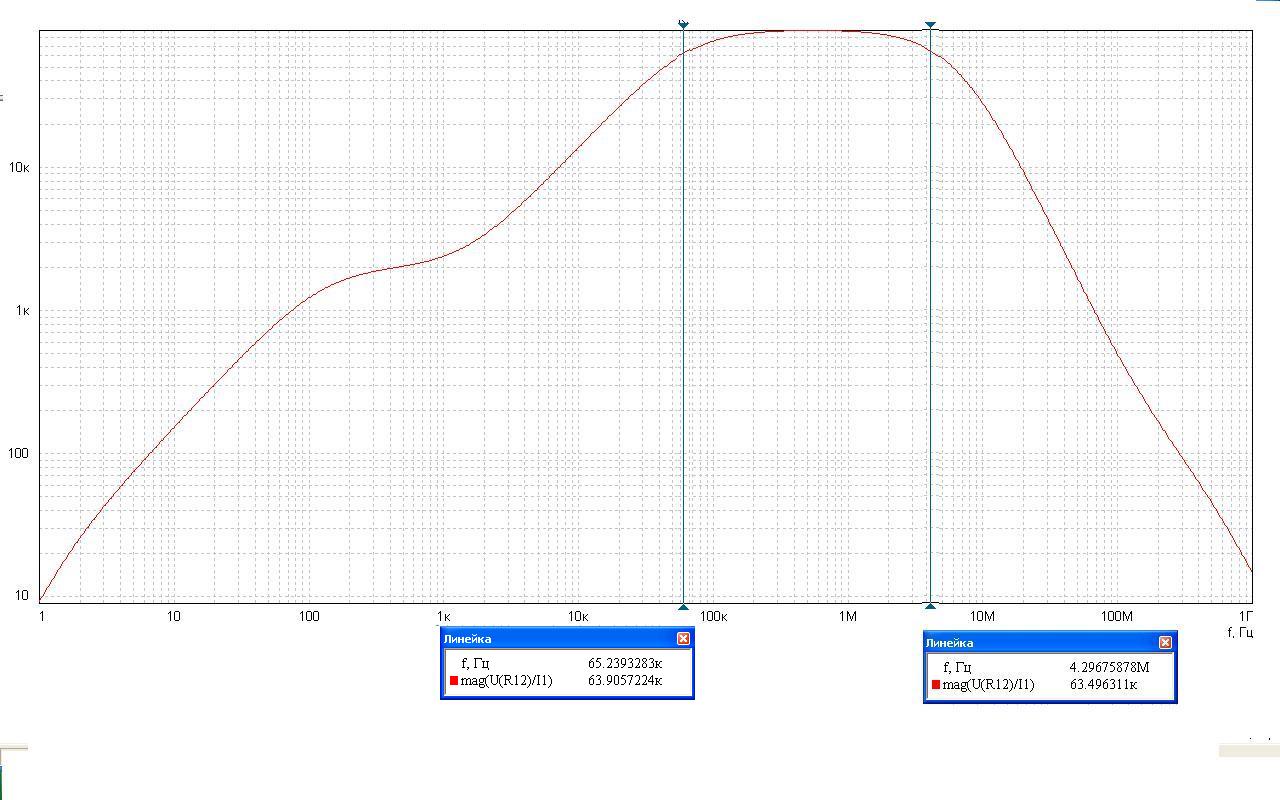This screenshot has height=800, width=1280.
Task: Click the 100 label on the frequency axis
Action: pyautogui.click(x=309, y=616)
